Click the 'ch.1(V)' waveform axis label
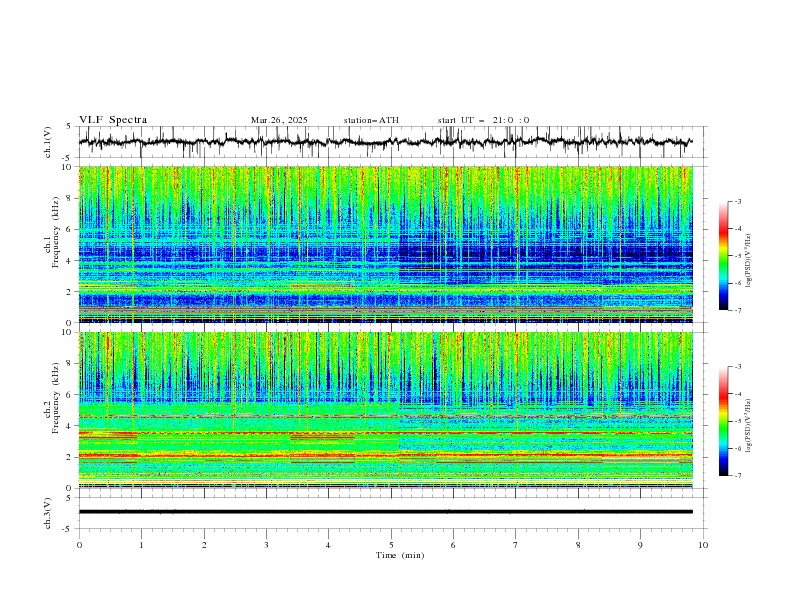Viewport: 792px width, 612px height. 48,142
